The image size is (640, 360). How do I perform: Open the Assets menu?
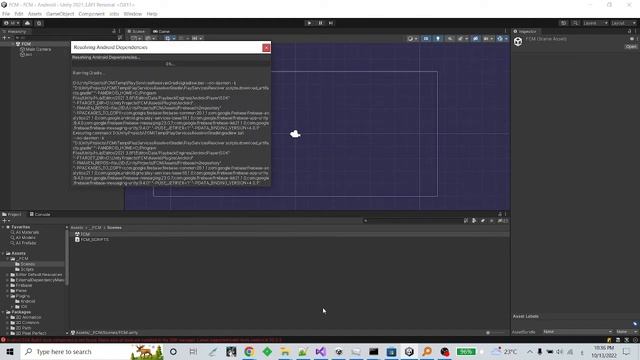[x=35, y=14]
